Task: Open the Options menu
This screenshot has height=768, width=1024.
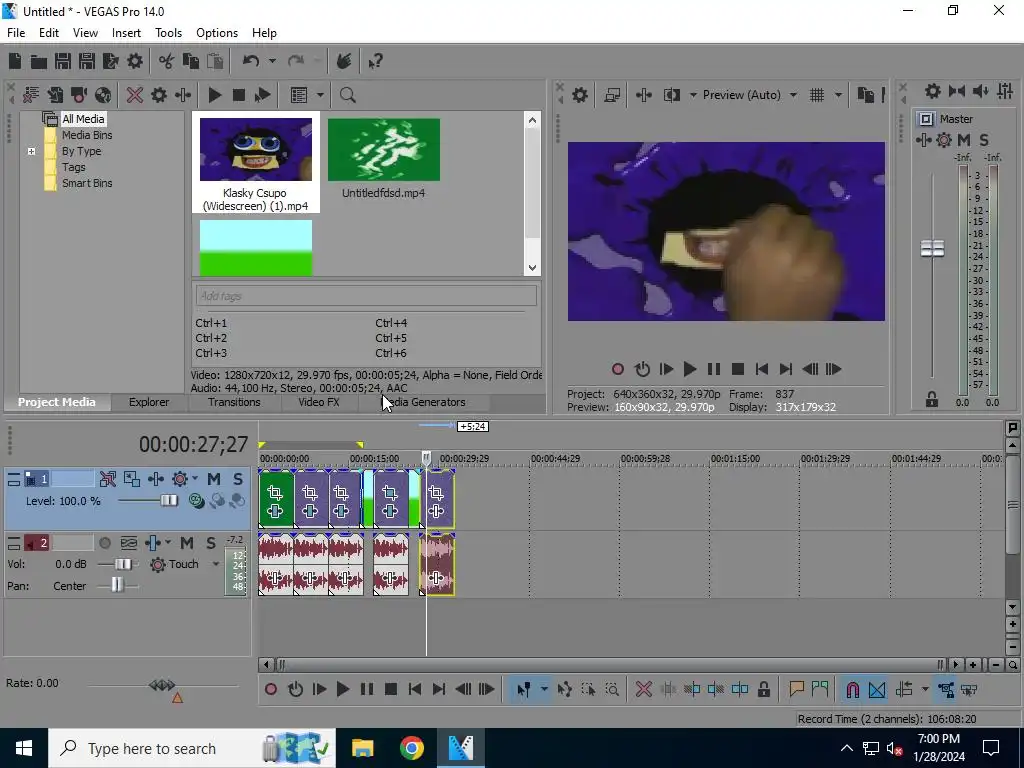Action: pyautogui.click(x=217, y=33)
